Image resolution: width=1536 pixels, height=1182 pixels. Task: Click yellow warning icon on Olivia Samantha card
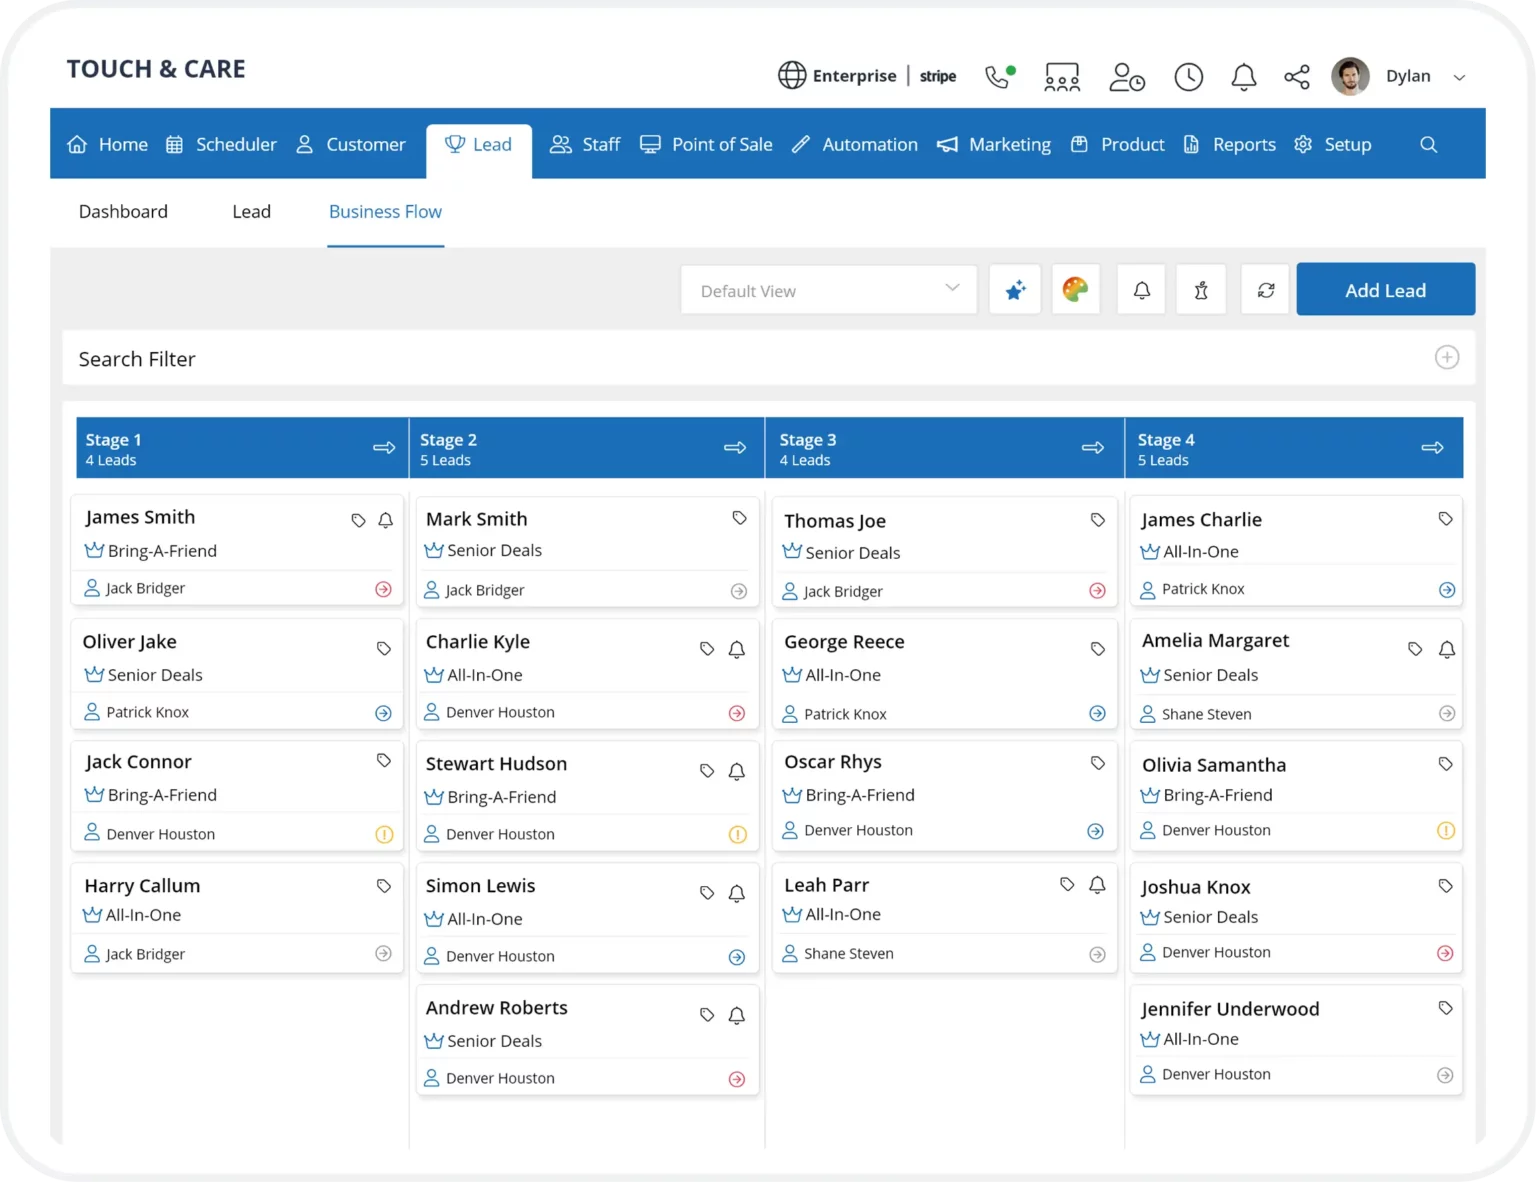(1446, 830)
